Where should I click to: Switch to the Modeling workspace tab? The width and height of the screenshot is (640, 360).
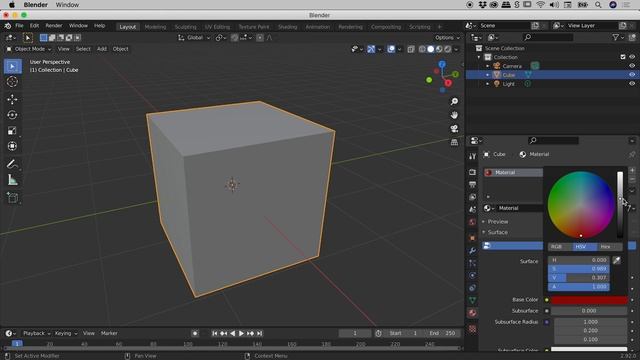pyautogui.click(x=155, y=27)
